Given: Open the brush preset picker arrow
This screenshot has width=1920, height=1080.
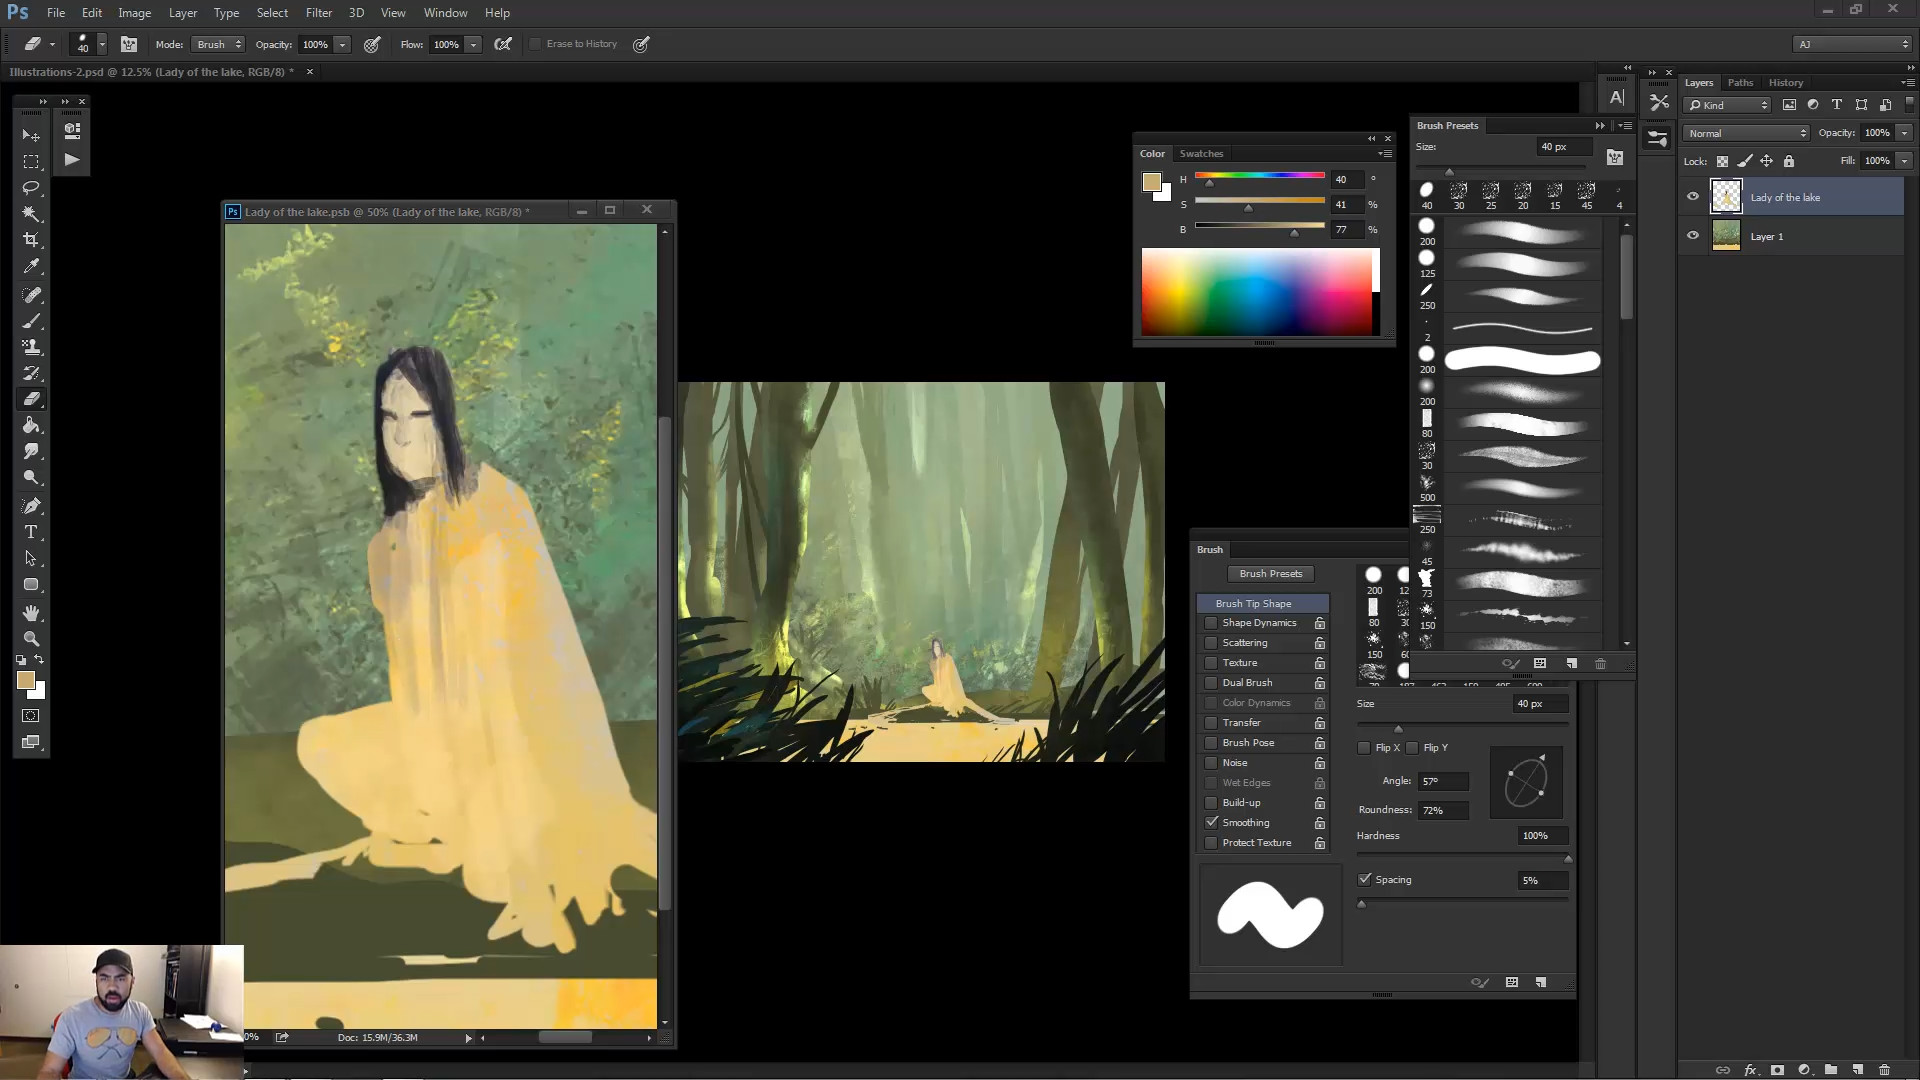Looking at the screenshot, I should 102,44.
